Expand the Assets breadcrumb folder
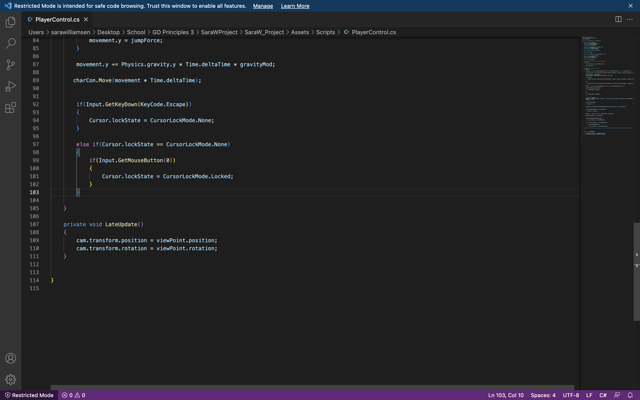640x400 pixels. [300, 32]
